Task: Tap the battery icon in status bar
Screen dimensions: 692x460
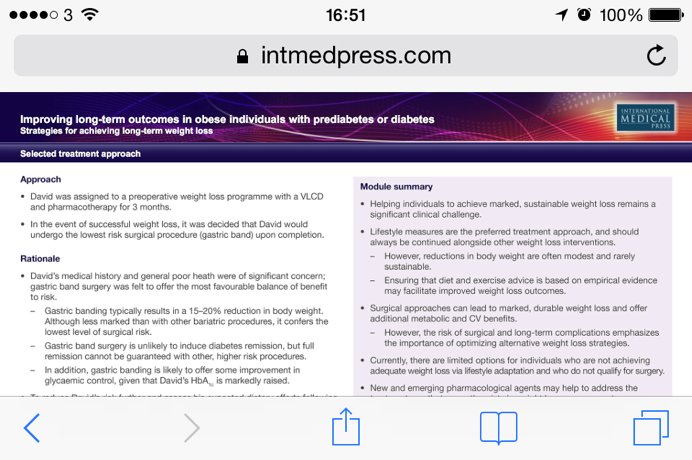Action: click(x=666, y=15)
